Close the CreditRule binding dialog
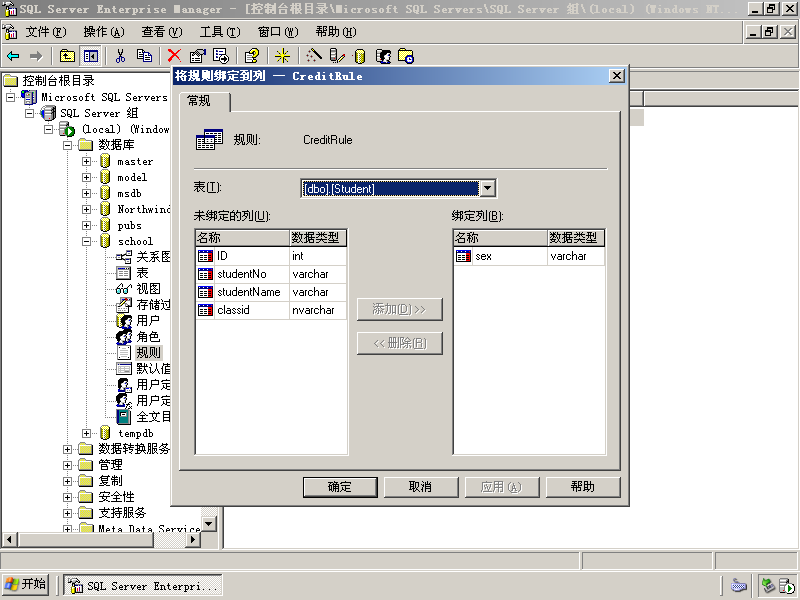800x600 pixels. click(x=616, y=76)
